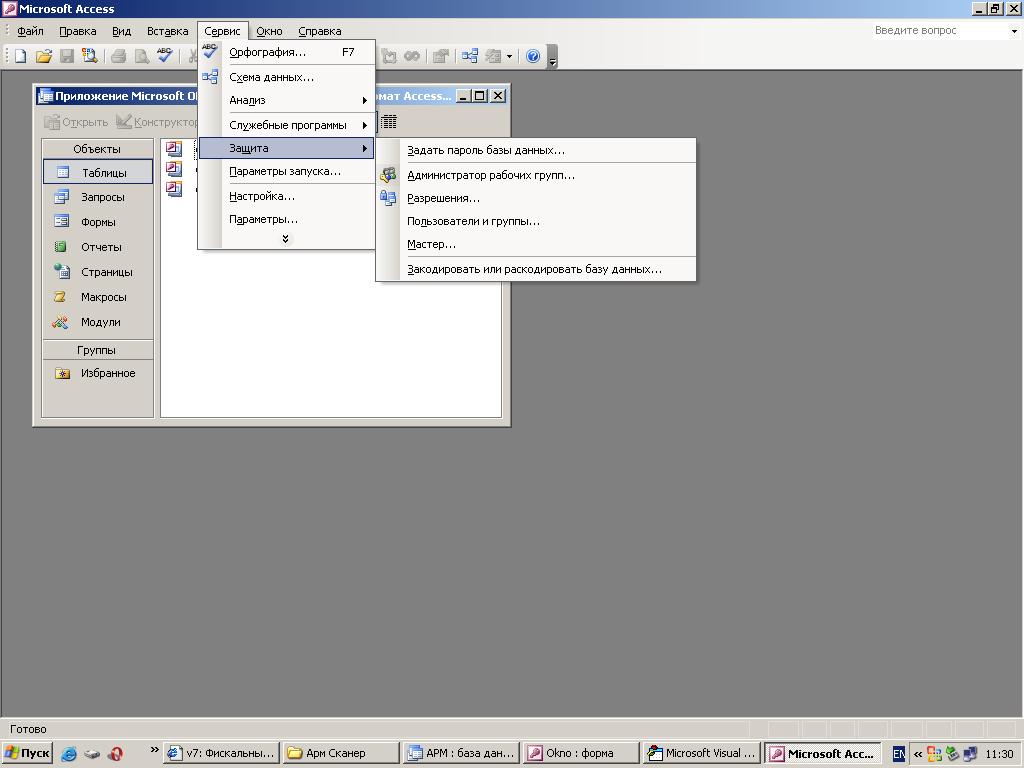Viewport: 1024px width, 768px height.
Task: Click the clipboard icon beside the link icon
Action: (389, 56)
